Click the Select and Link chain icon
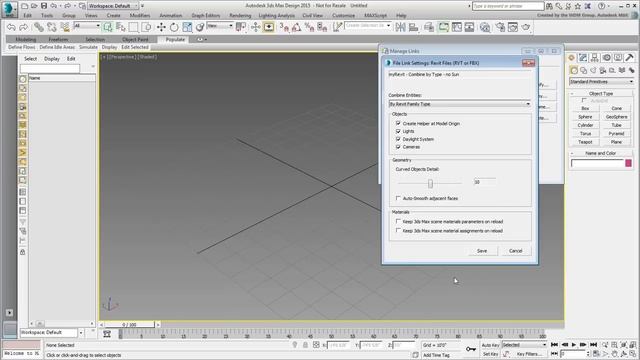The height and width of the screenshot is (360, 640). click(38, 27)
